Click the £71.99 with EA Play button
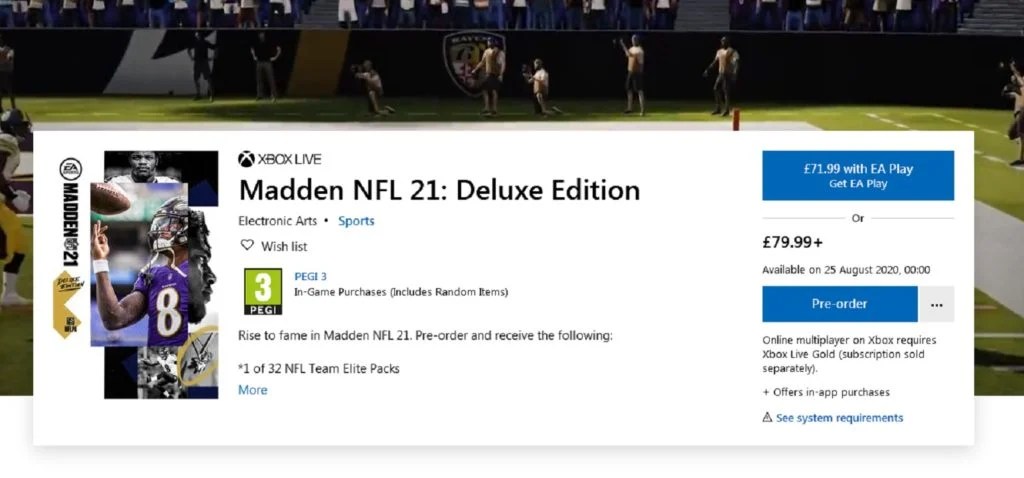Viewport: 1024px width, 478px height. point(858,176)
